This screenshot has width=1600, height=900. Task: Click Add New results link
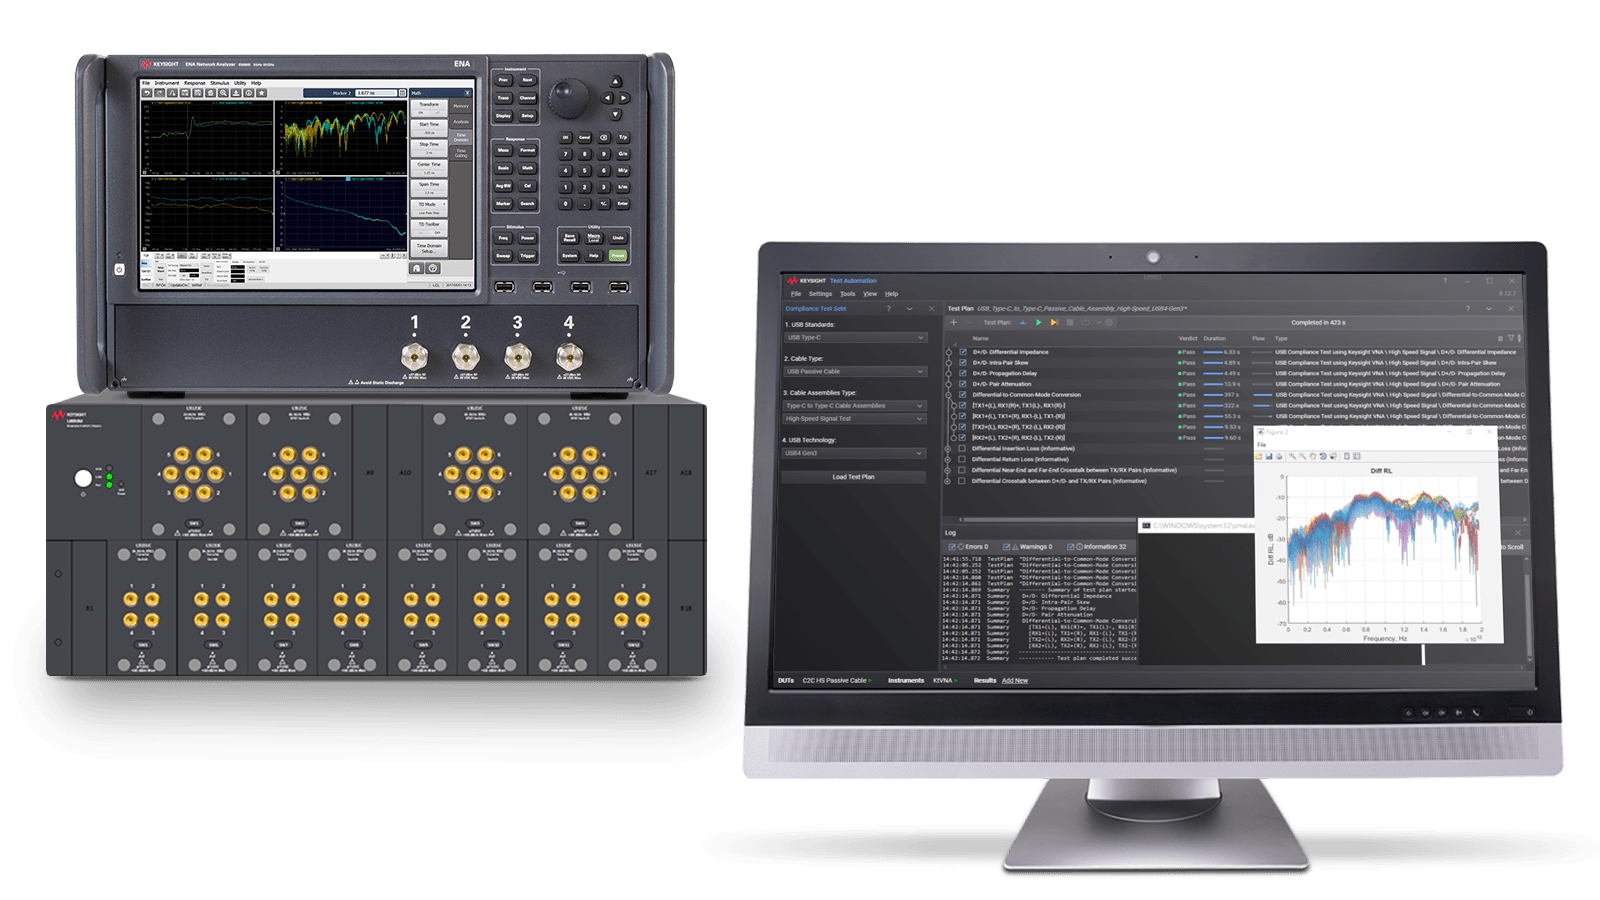[1015, 680]
